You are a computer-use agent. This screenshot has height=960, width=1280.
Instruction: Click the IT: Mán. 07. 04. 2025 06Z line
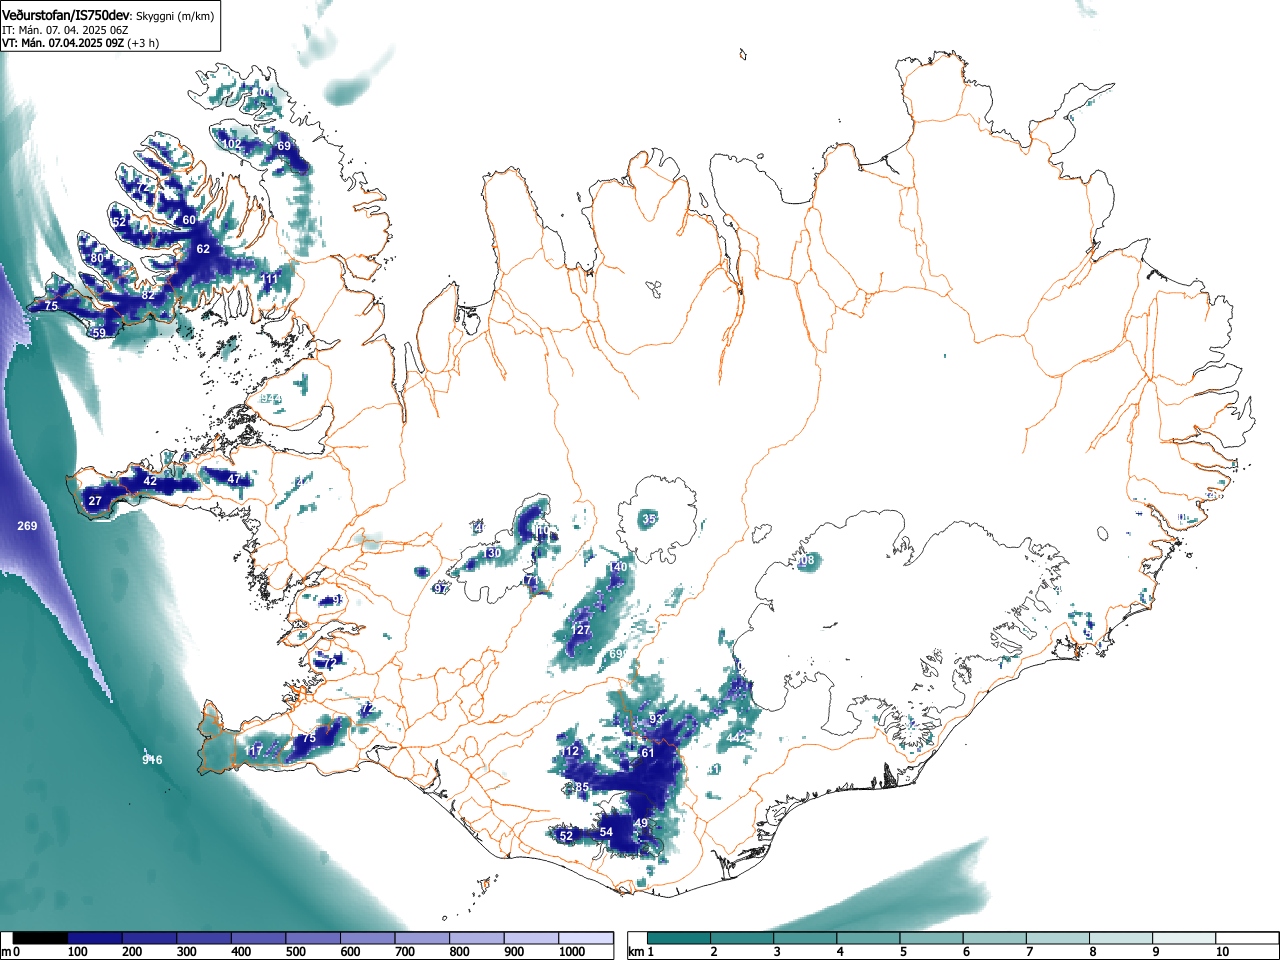(x=65, y=30)
